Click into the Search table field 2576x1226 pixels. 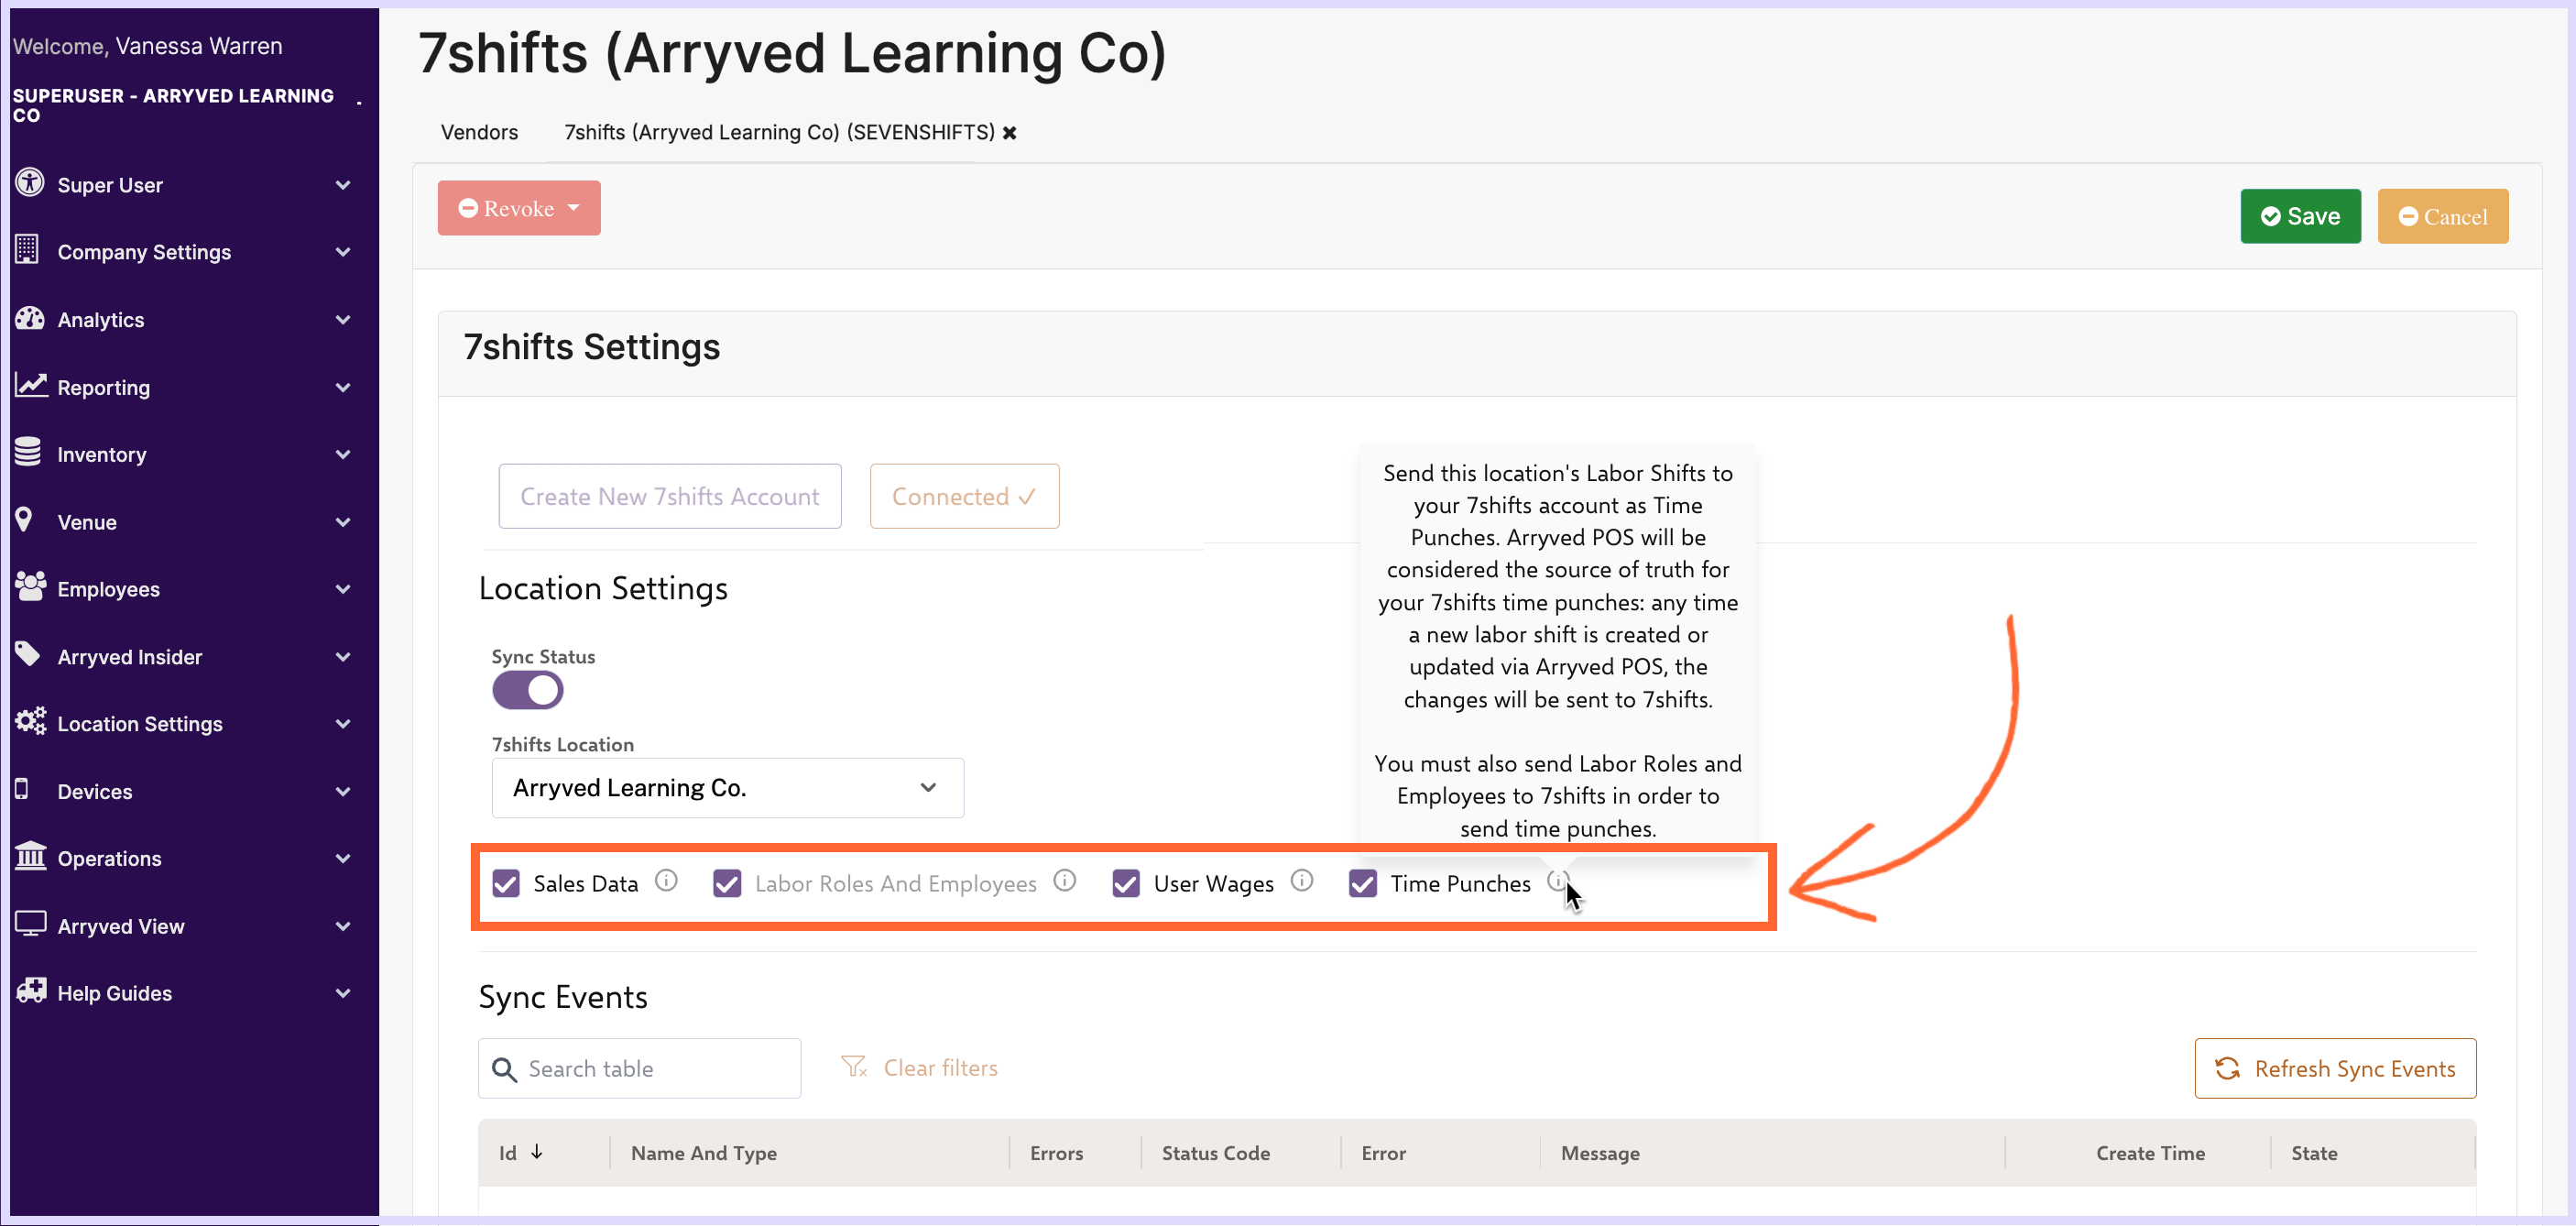(640, 1069)
